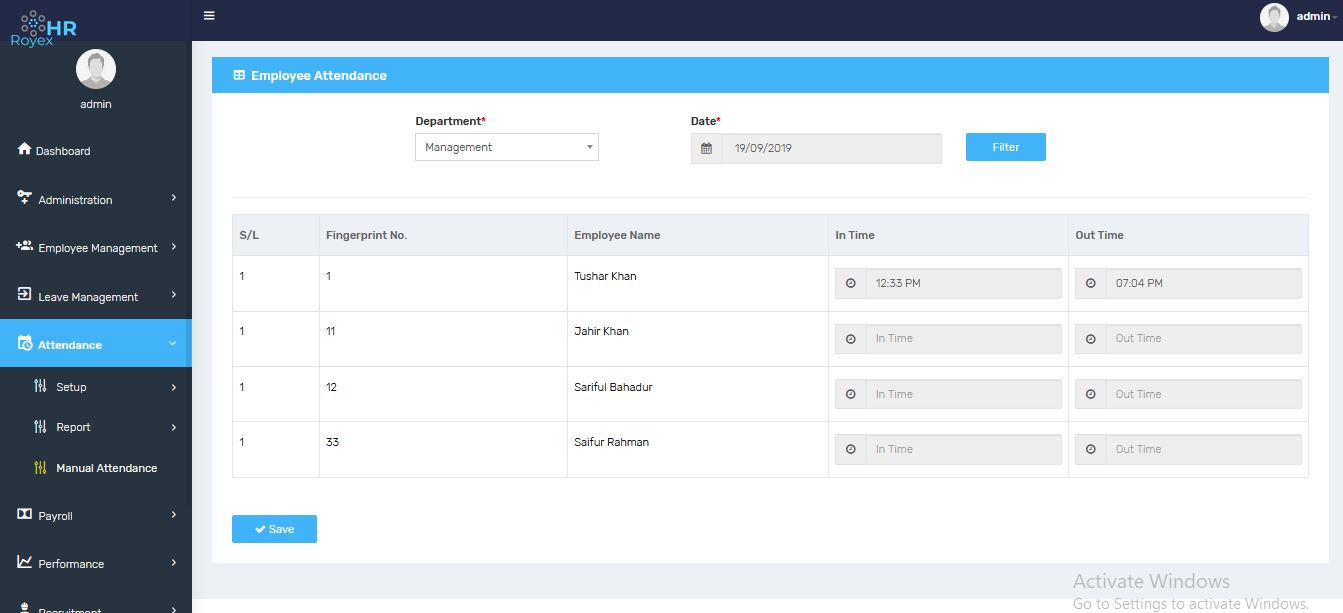Click Tushar Khan Out Time field 07:04 PM
The height and width of the screenshot is (613, 1343).
coord(1203,283)
